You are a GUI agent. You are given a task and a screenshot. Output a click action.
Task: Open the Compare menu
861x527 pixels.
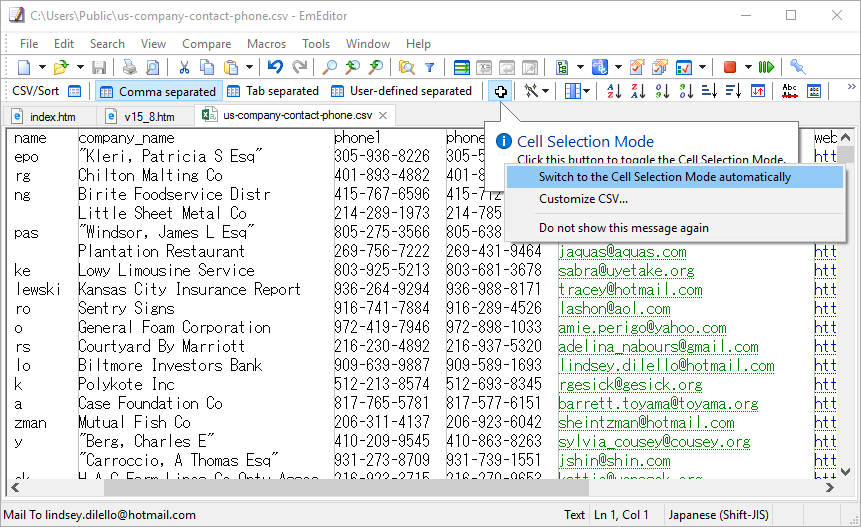(206, 44)
